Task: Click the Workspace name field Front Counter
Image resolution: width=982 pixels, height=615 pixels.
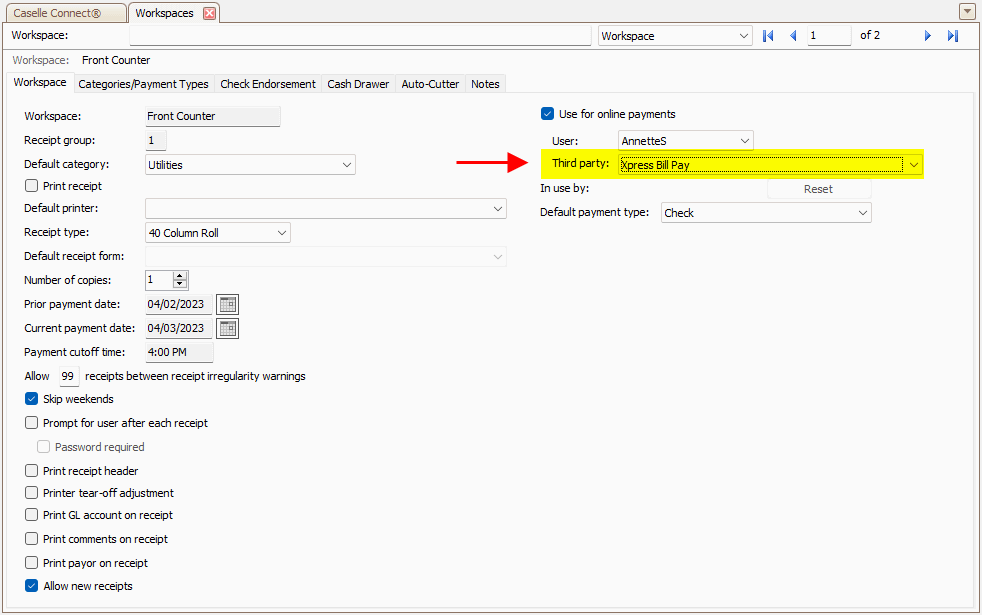Action: click(x=213, y=116)
